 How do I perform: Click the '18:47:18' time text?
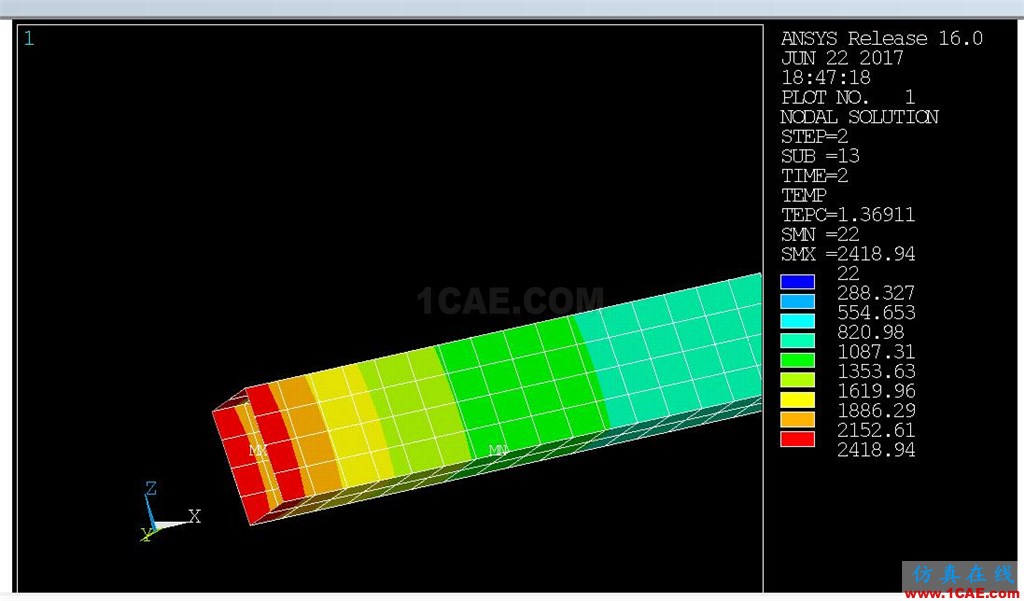(825, 78)
